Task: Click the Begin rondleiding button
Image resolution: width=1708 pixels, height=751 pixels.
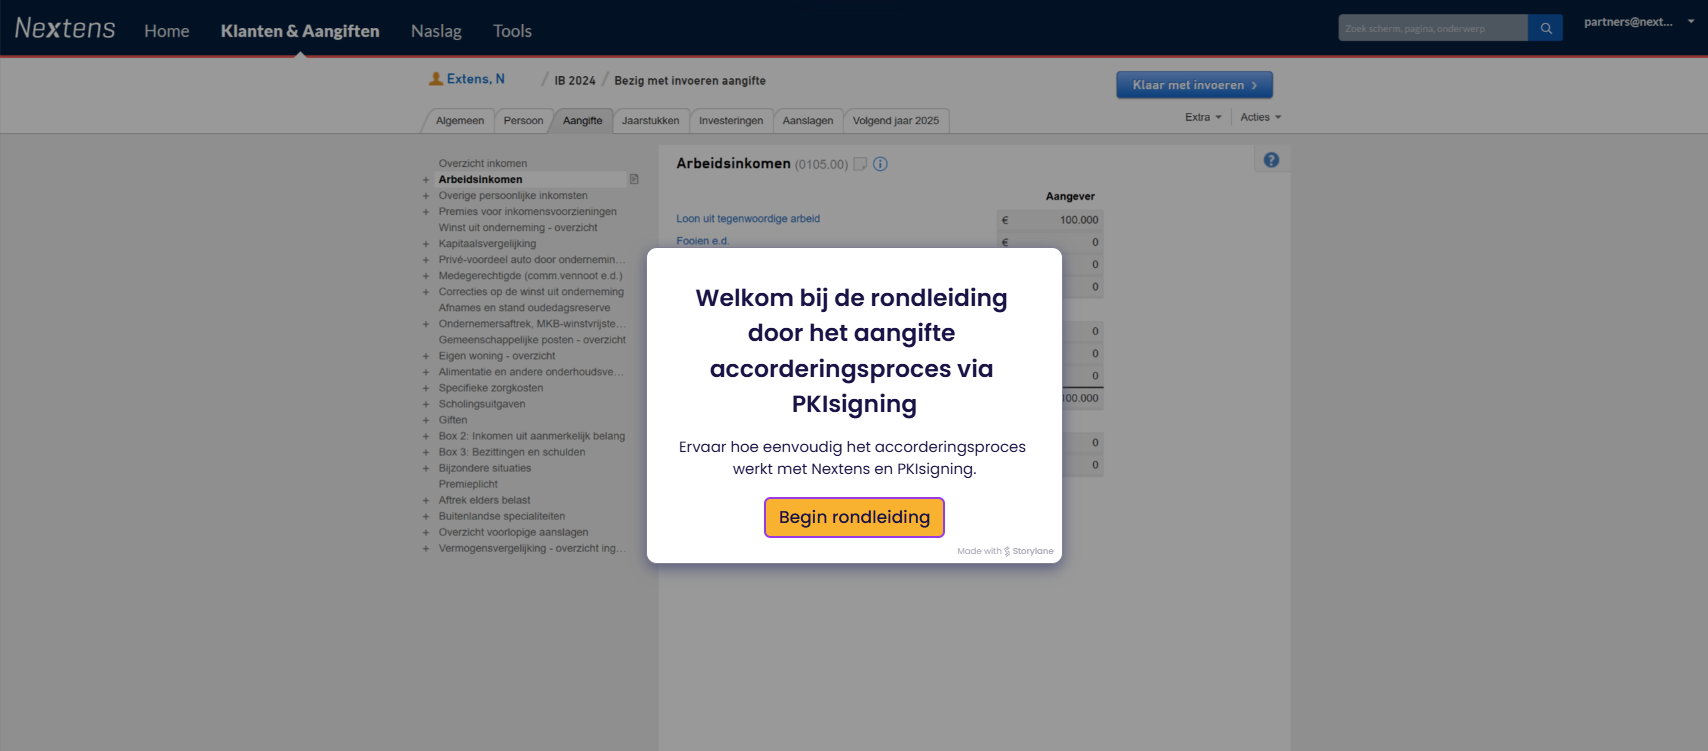Action: pyautogui.click(x=854, y=517)
